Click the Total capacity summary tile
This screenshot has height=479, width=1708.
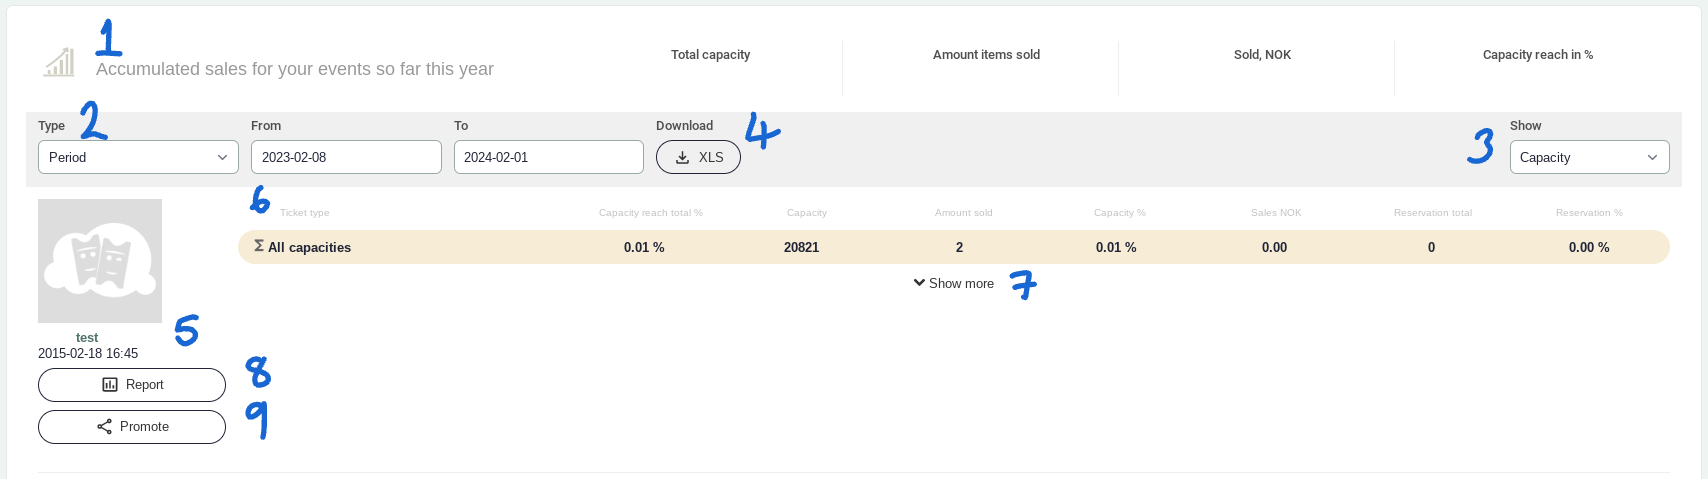click(x=710, y=55)
